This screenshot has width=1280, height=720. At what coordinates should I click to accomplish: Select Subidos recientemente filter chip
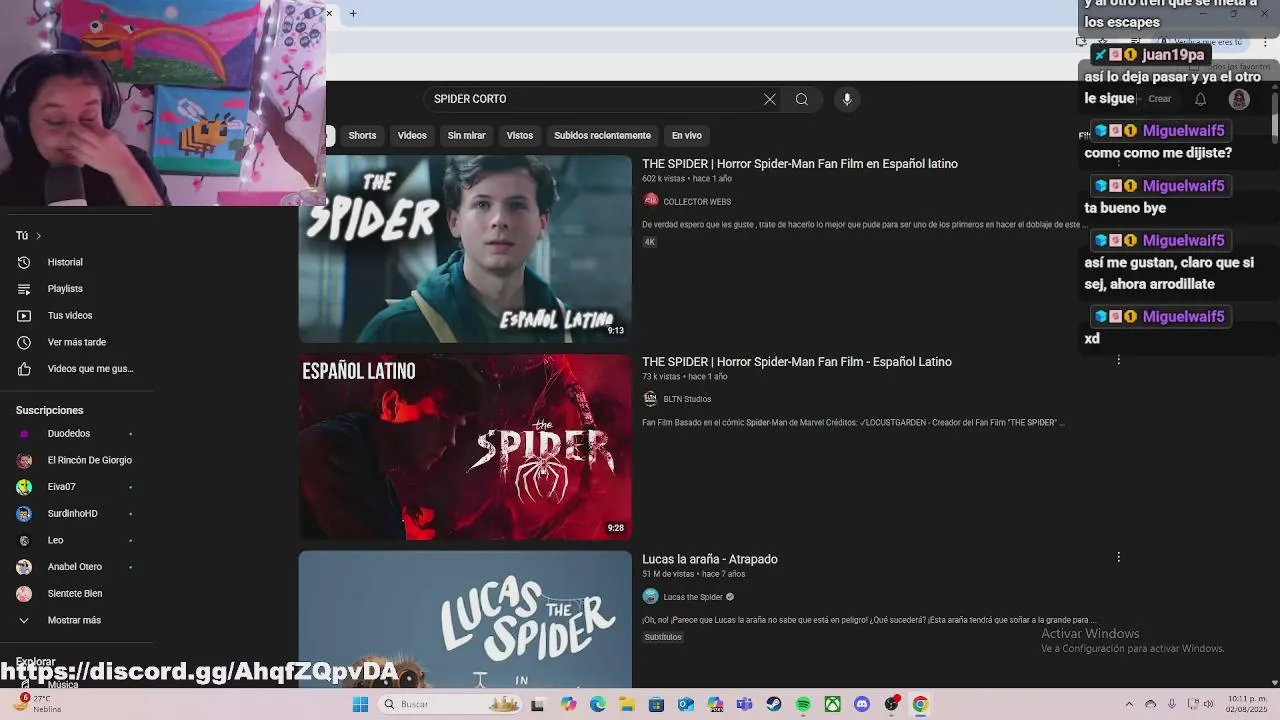pos(602,135)
